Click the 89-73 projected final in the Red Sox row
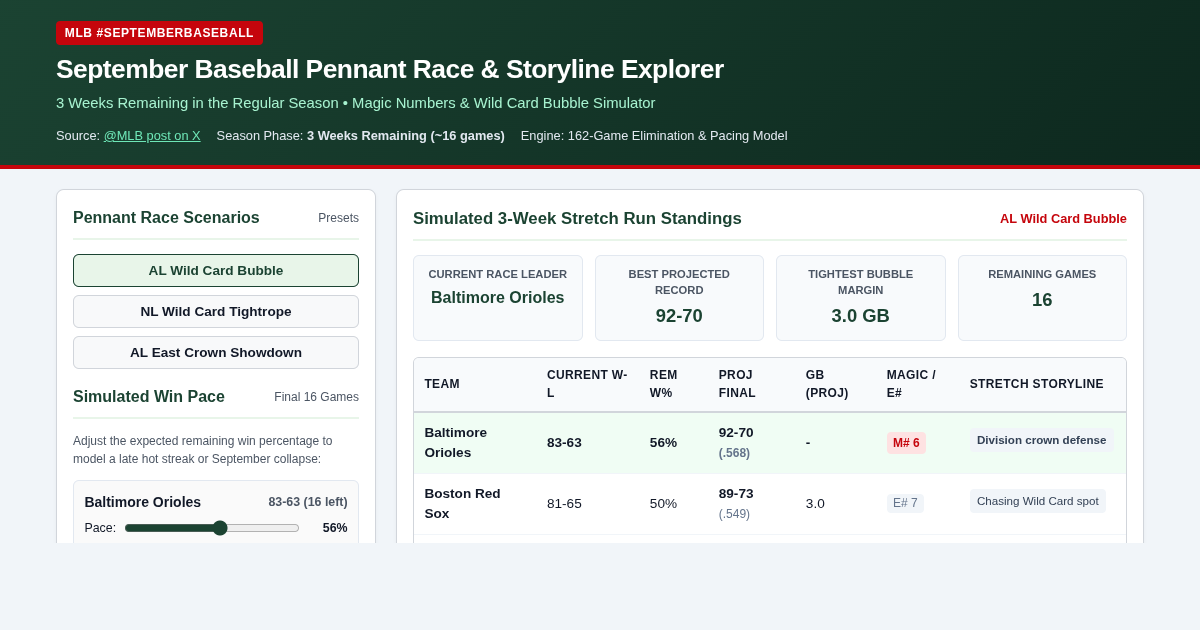Viewport: 1200px width, 630px height. tap(736, 494)
